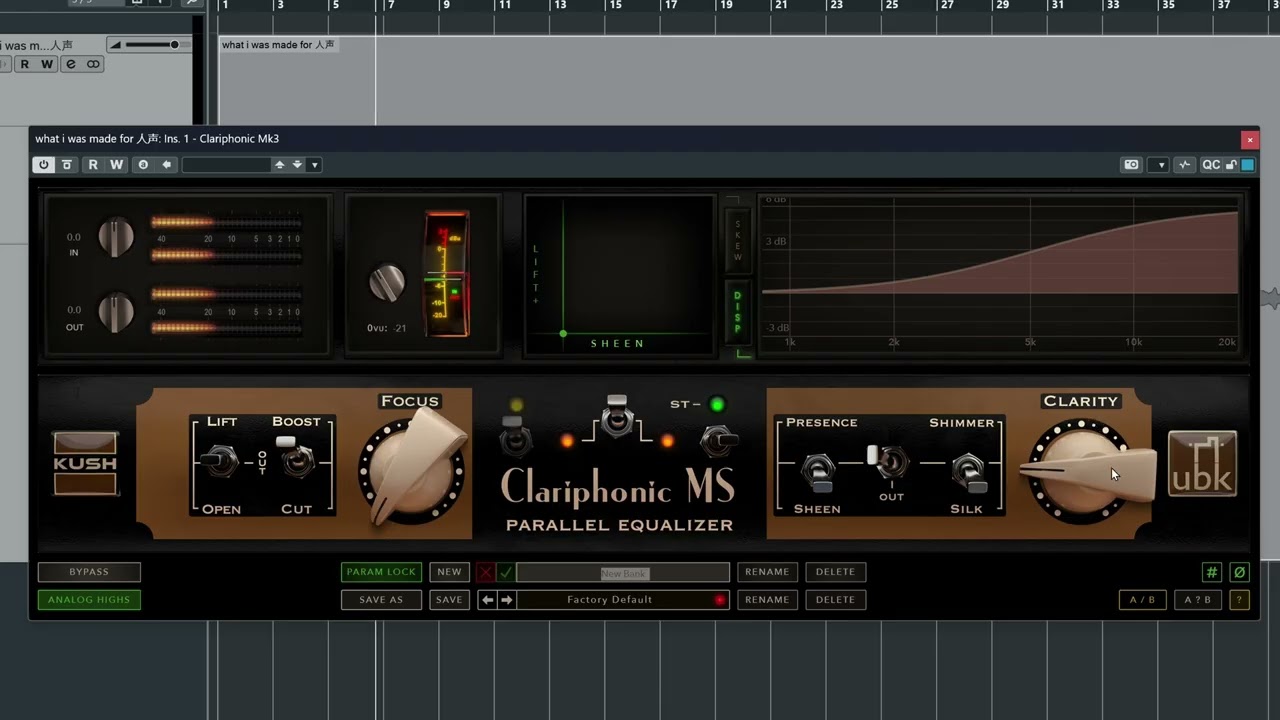Click RENAME in the bank row

click(x=767, y=572)
